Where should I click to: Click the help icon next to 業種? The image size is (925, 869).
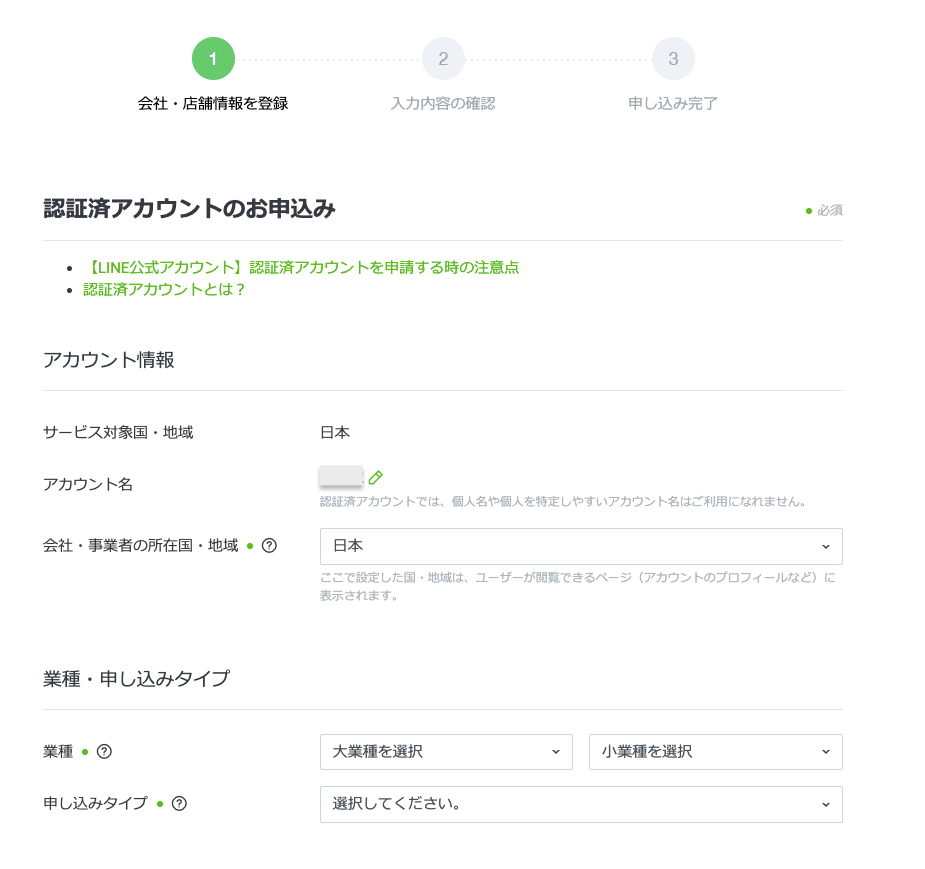(x=104, y=752)
